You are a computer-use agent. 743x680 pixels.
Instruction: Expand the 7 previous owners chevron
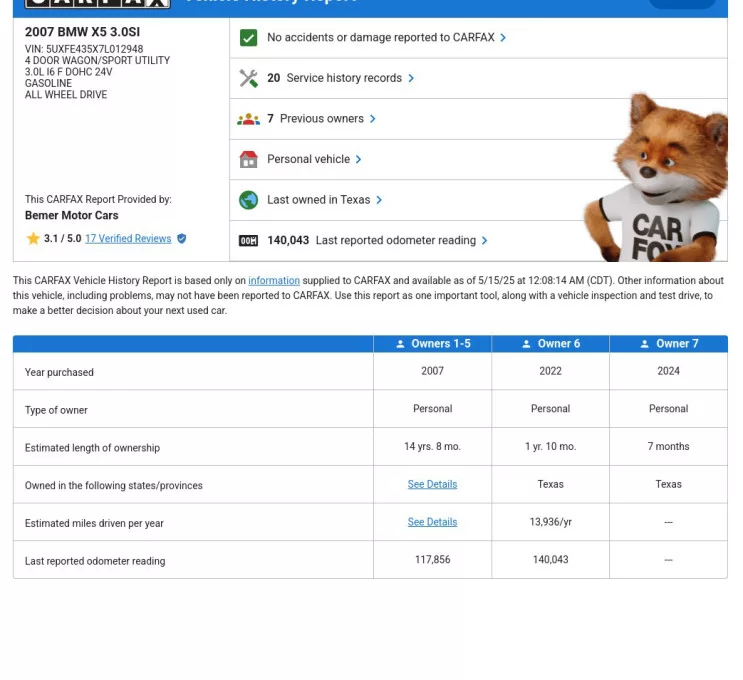[373, 119]
